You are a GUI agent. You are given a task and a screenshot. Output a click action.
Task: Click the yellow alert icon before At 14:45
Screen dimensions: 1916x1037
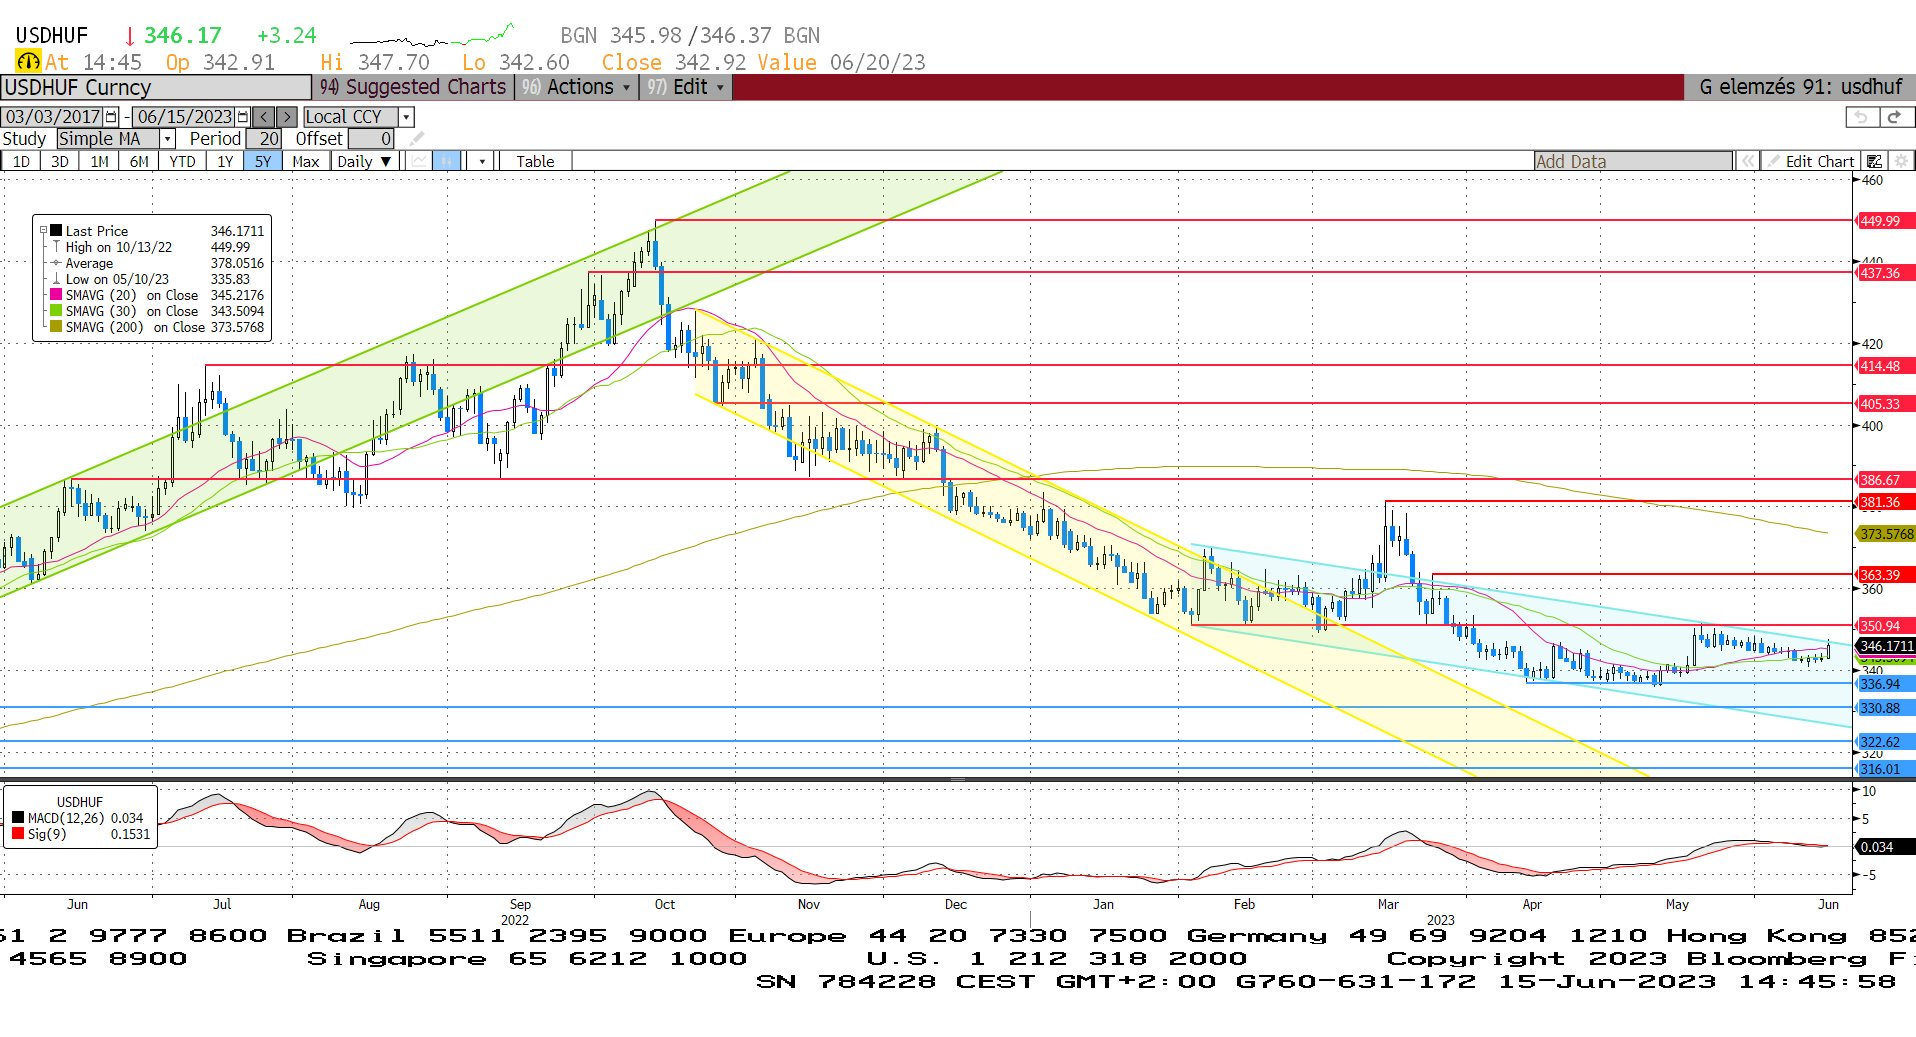pos(28,62)
